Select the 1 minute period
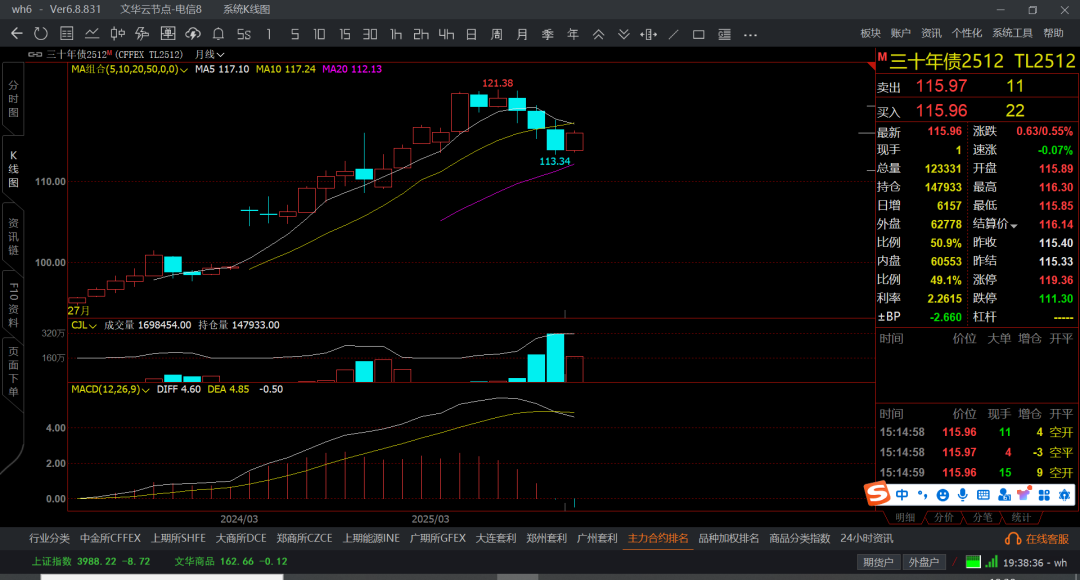This screenshot has width=1080, height=580. click(x=269, y=34)
